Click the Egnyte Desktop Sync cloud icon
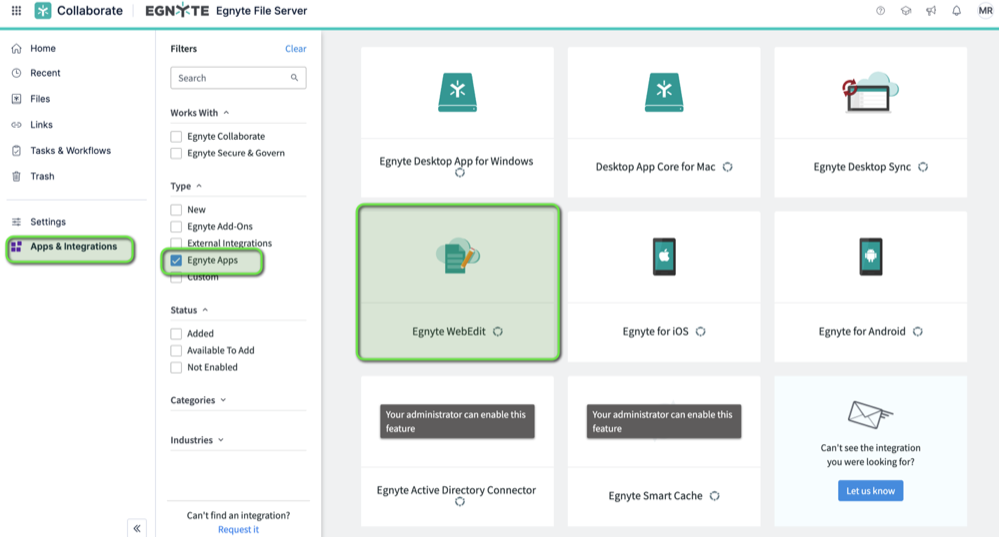Screen dimensions: 999x537 tap(870, 92)
